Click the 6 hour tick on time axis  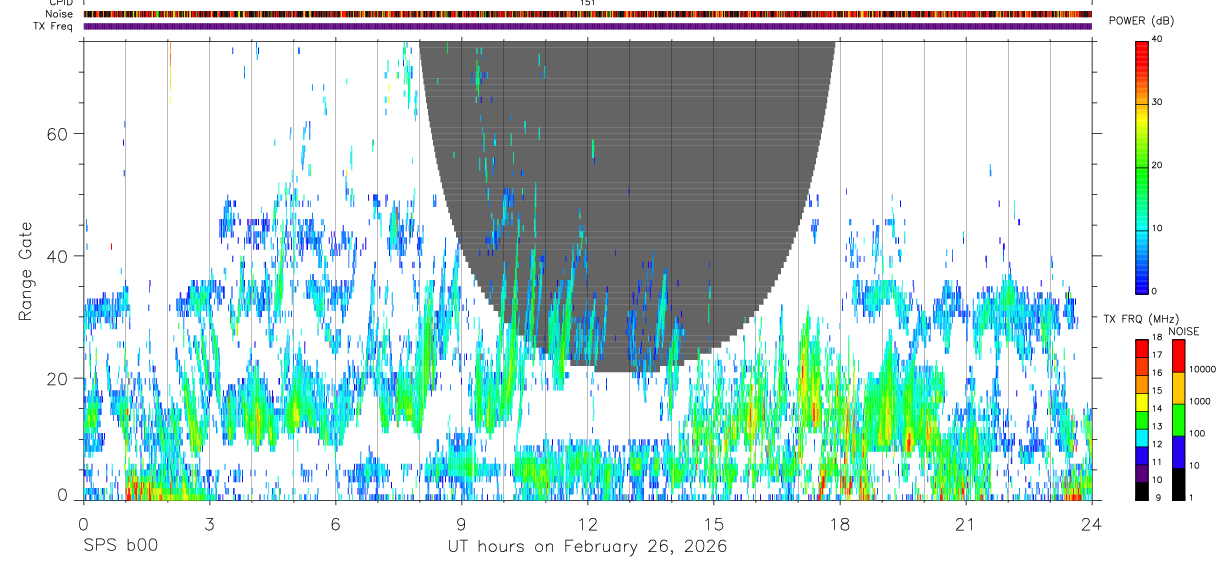tap(335, 523)
